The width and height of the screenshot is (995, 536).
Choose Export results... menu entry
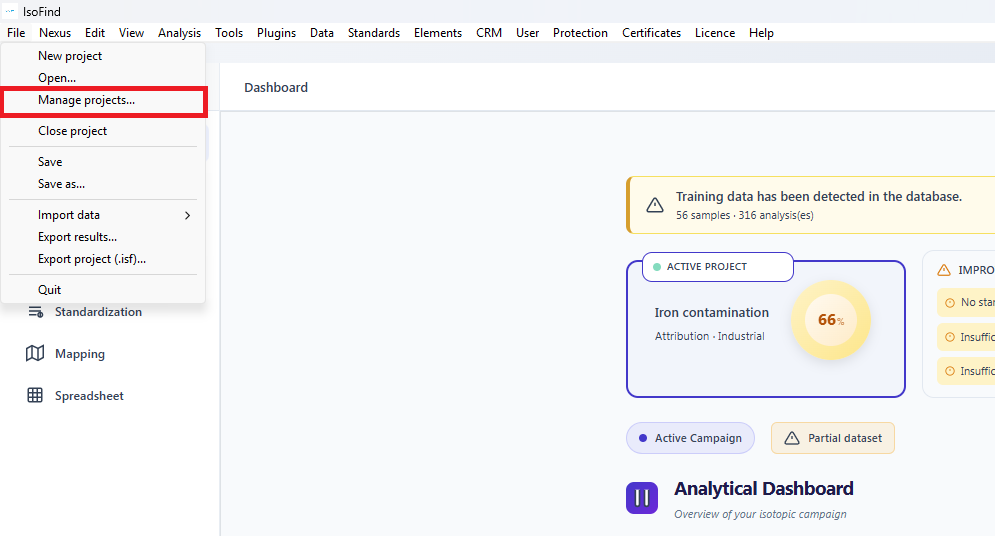[x=103, y=237]
